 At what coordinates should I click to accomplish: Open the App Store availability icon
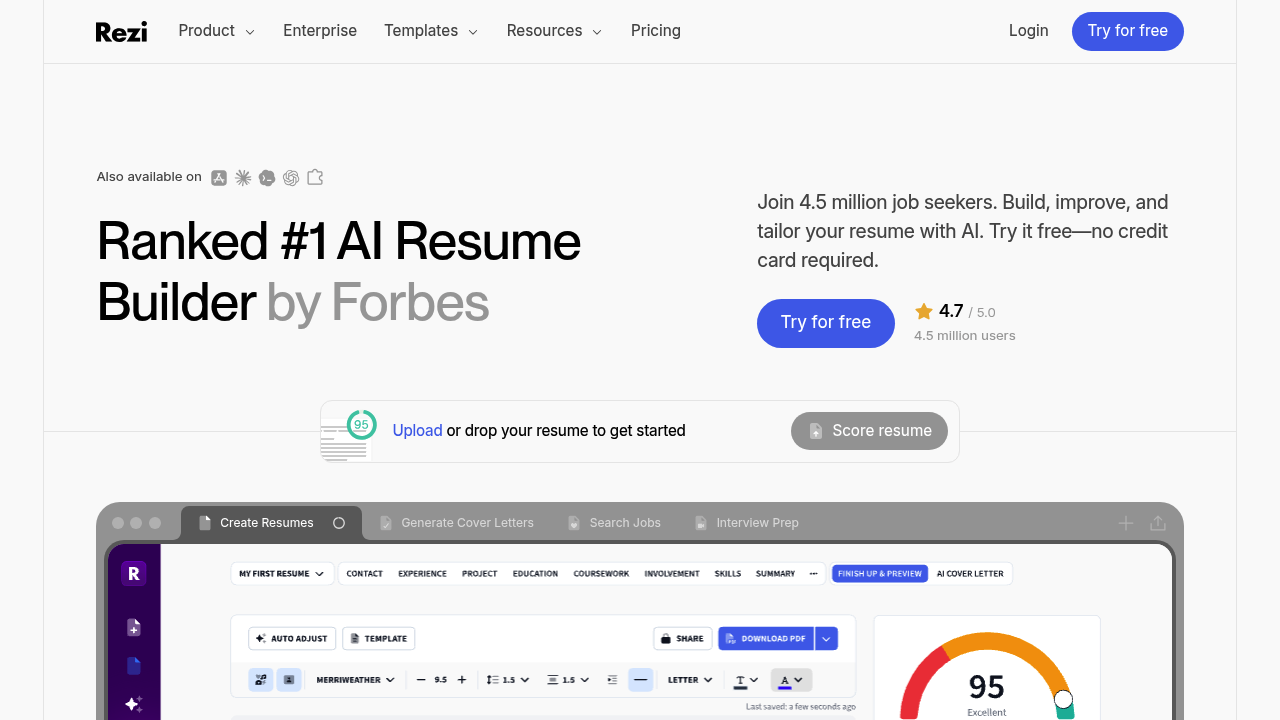pyautogui.click(x=219, y=178)
